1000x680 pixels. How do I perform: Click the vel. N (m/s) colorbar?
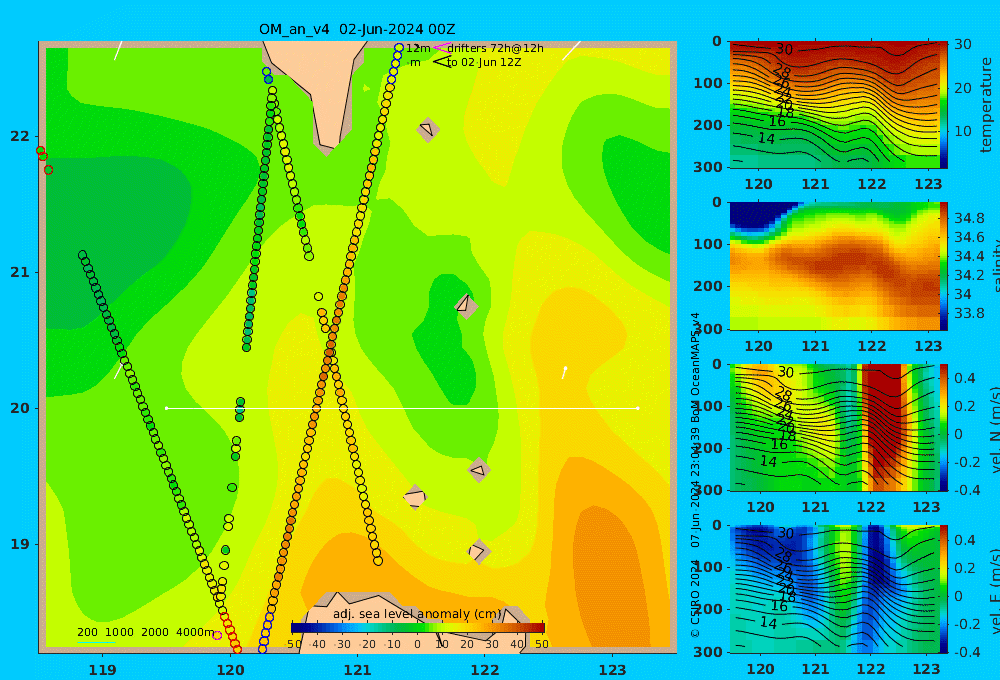(944, 427)
